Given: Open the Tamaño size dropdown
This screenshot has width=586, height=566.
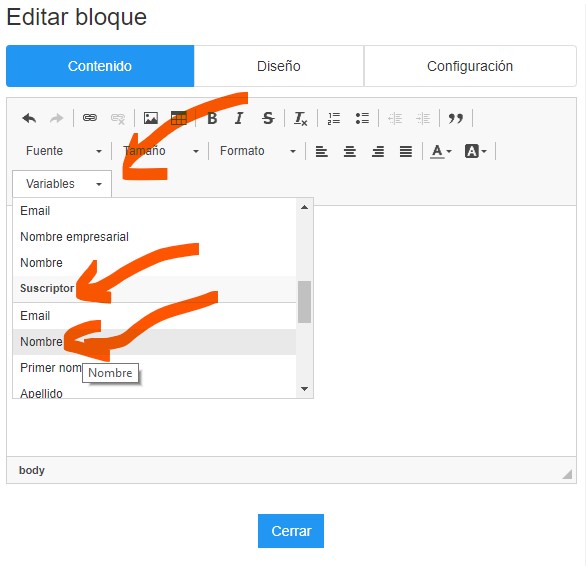Looking at the screenshot, I should pos(160,151).
